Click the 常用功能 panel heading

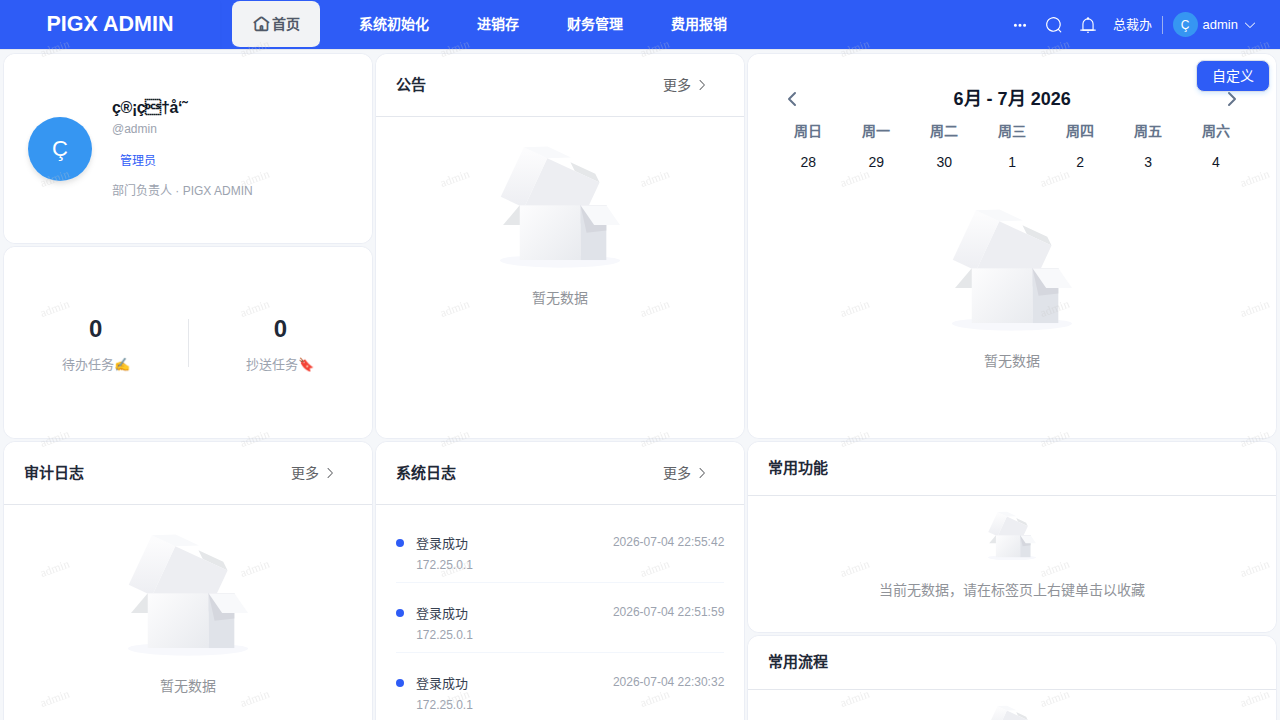click(798, 468)
